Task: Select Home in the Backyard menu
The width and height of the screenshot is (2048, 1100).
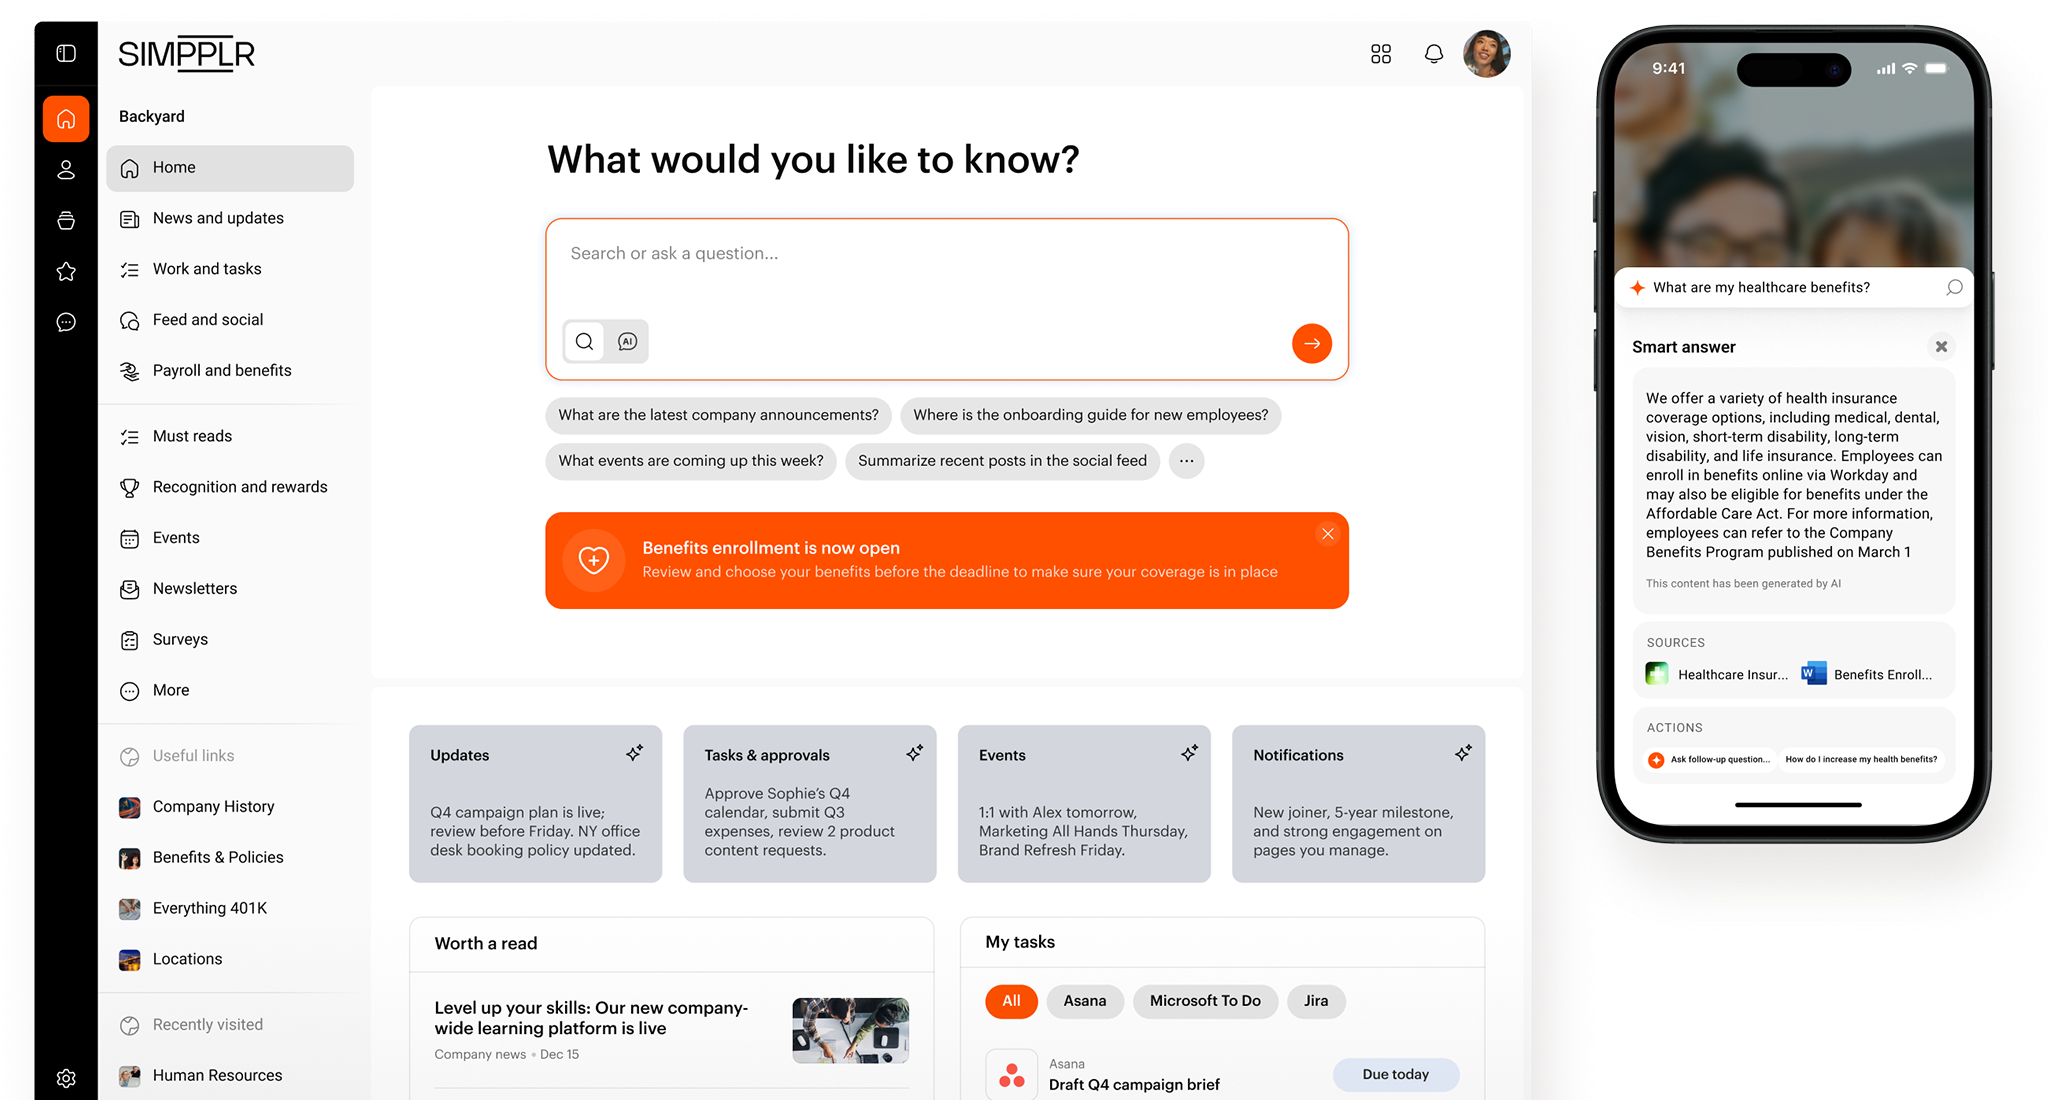Action: 230,168
